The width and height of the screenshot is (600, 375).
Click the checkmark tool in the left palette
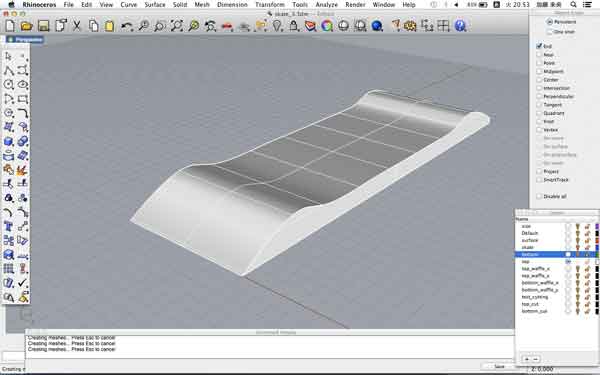point(23,283)
